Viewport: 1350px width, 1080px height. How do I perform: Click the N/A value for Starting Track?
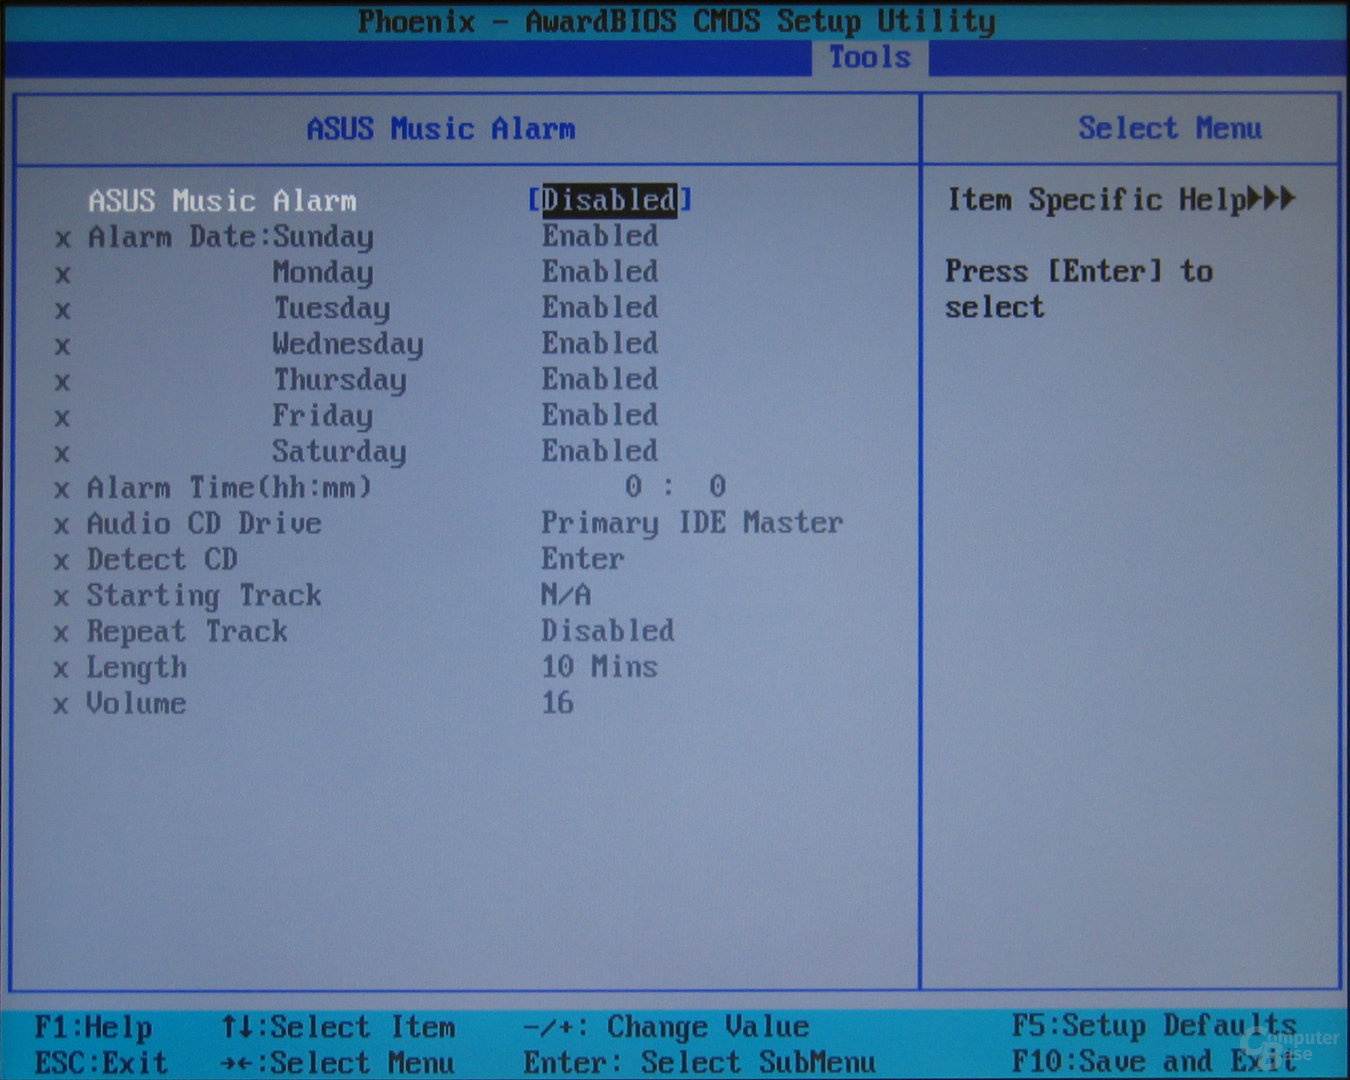point(566,595)
